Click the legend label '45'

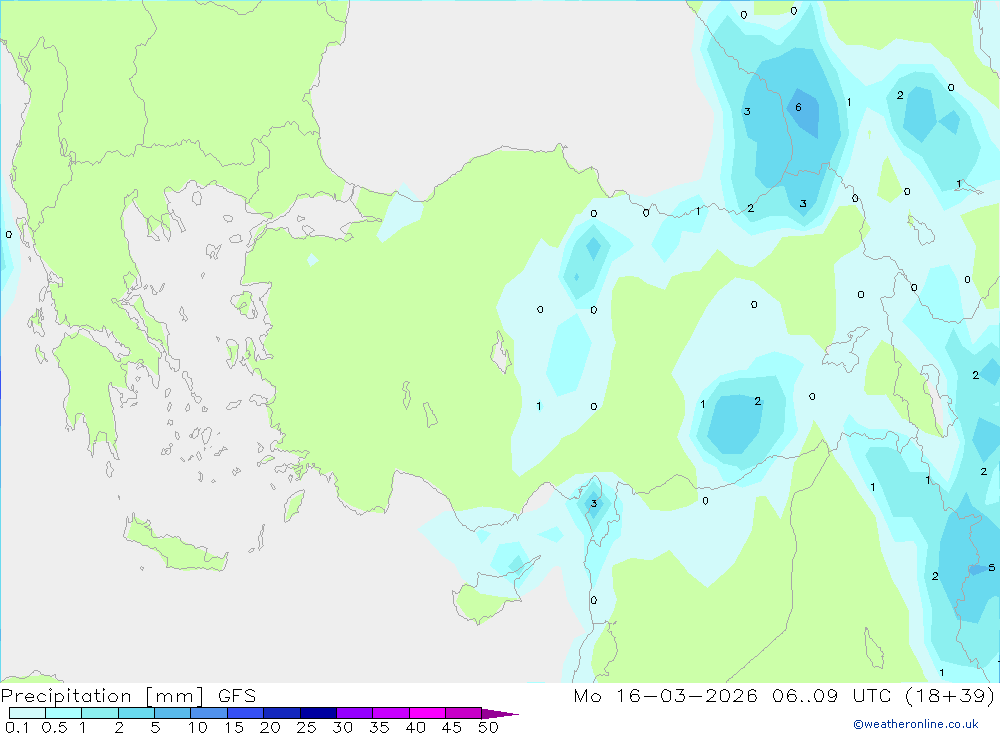click(x=452, y=727)
